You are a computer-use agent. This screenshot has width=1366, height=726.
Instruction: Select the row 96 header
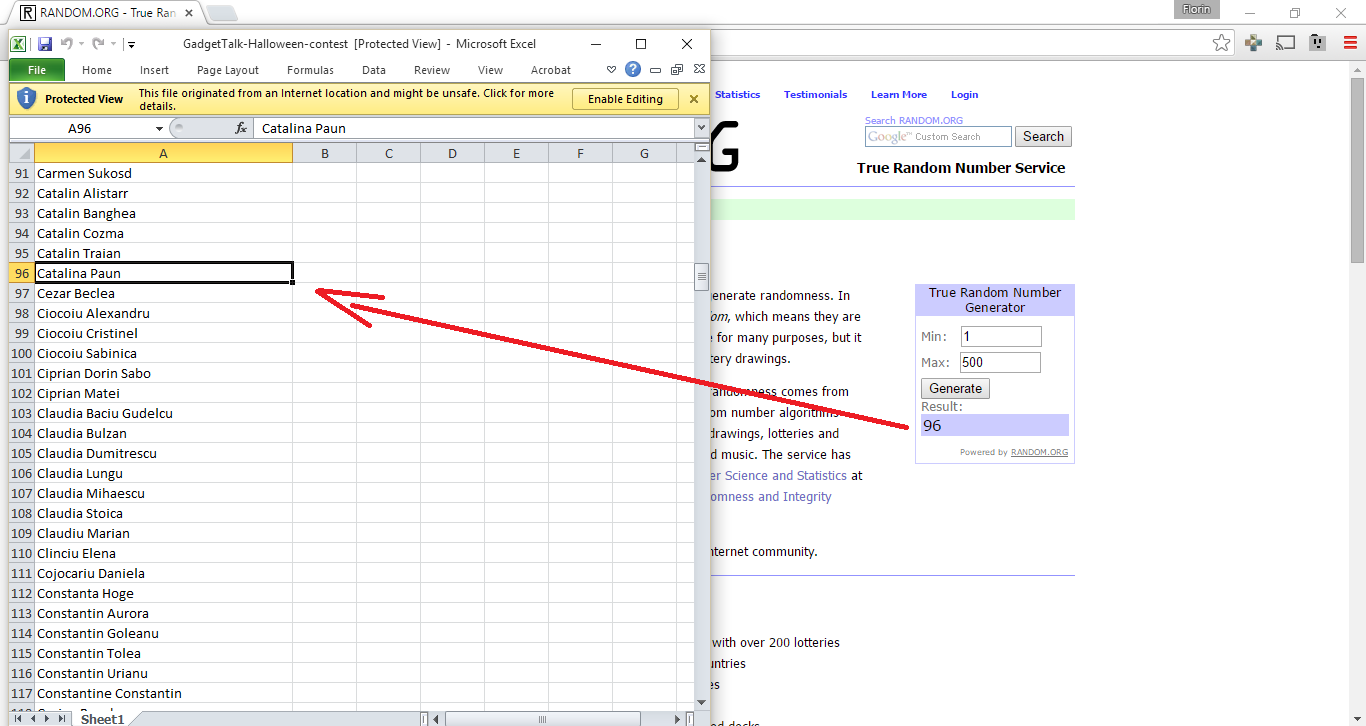[22, 273]
